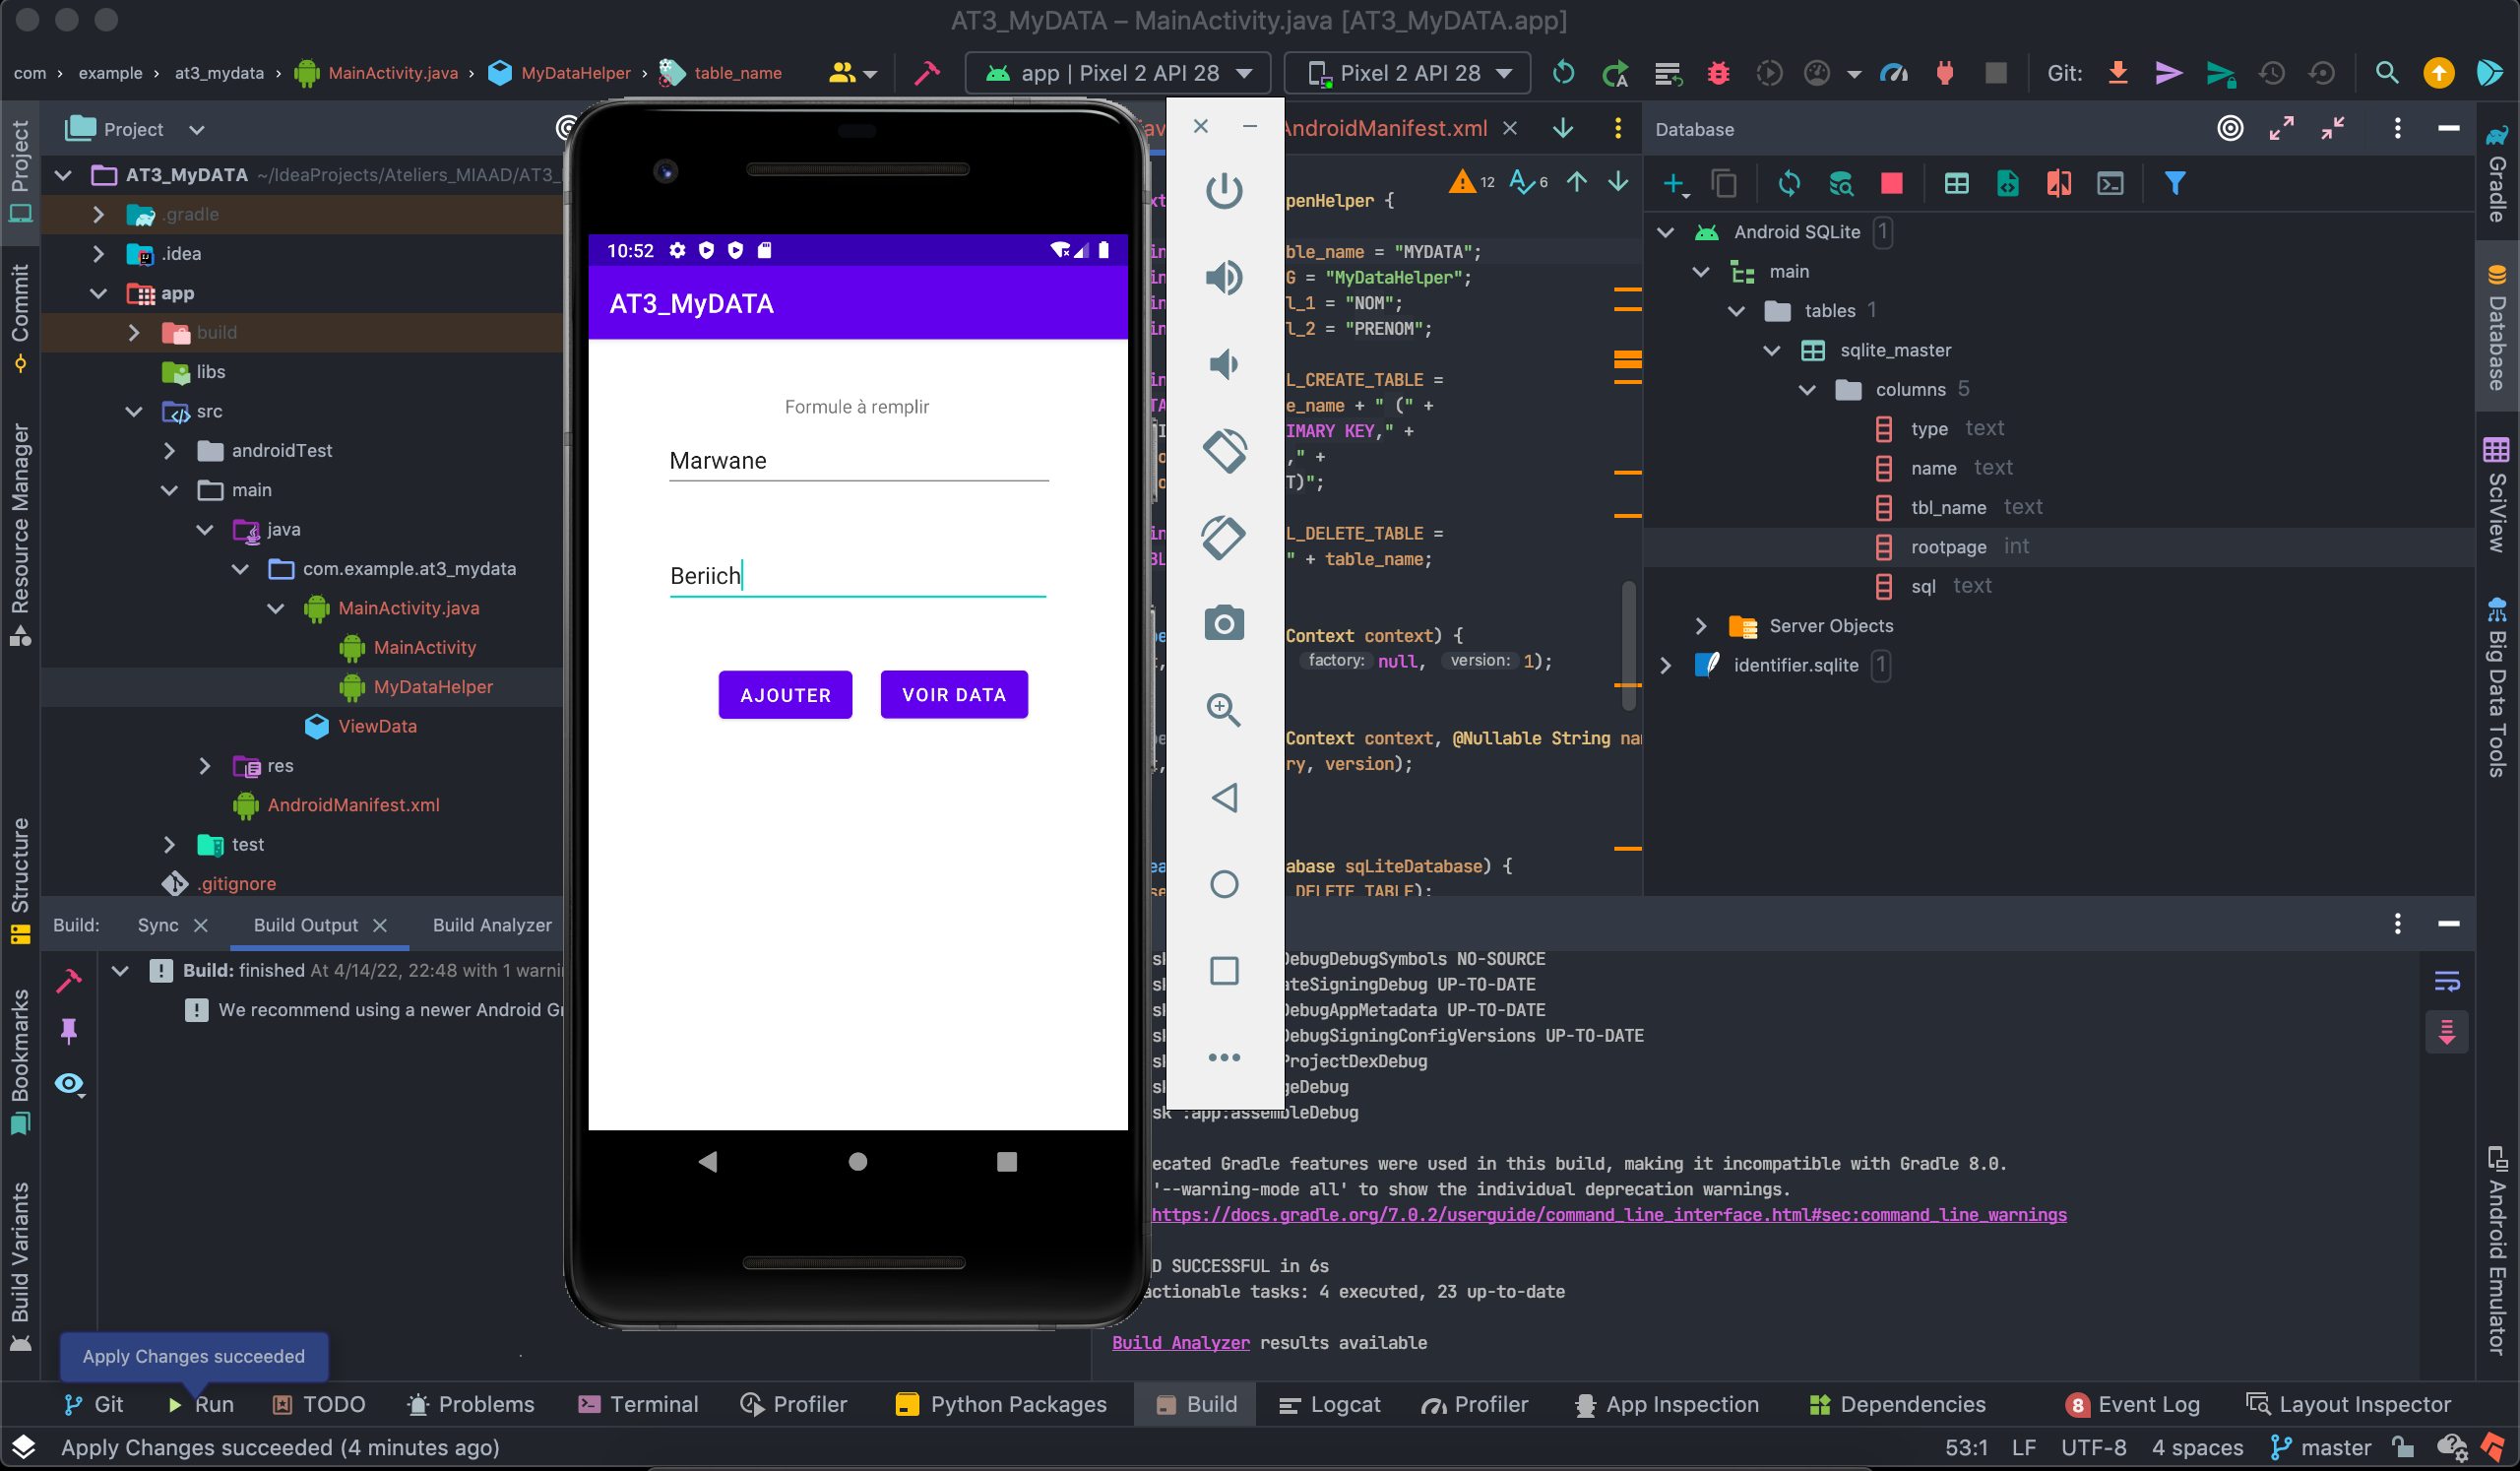Screen dimensions: 2520x1471
Task: Refresh the Database panel data source
Action: (1788, 183)
